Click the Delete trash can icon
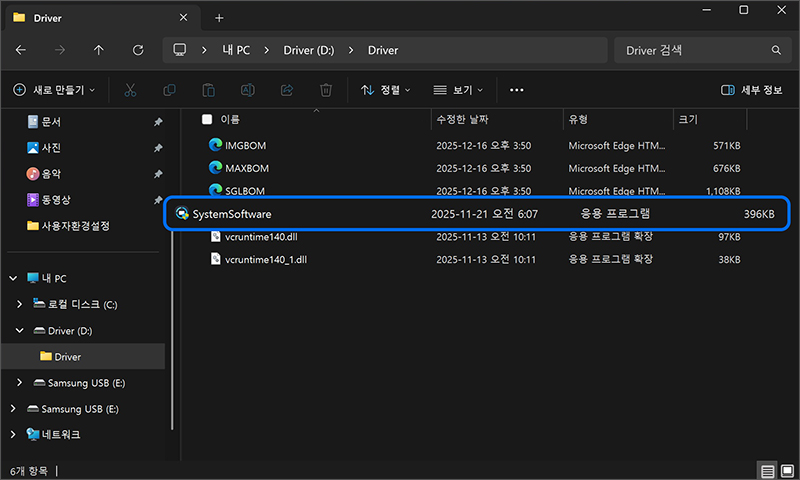Screen dimensions: 800x480 [x=326, y=90]
